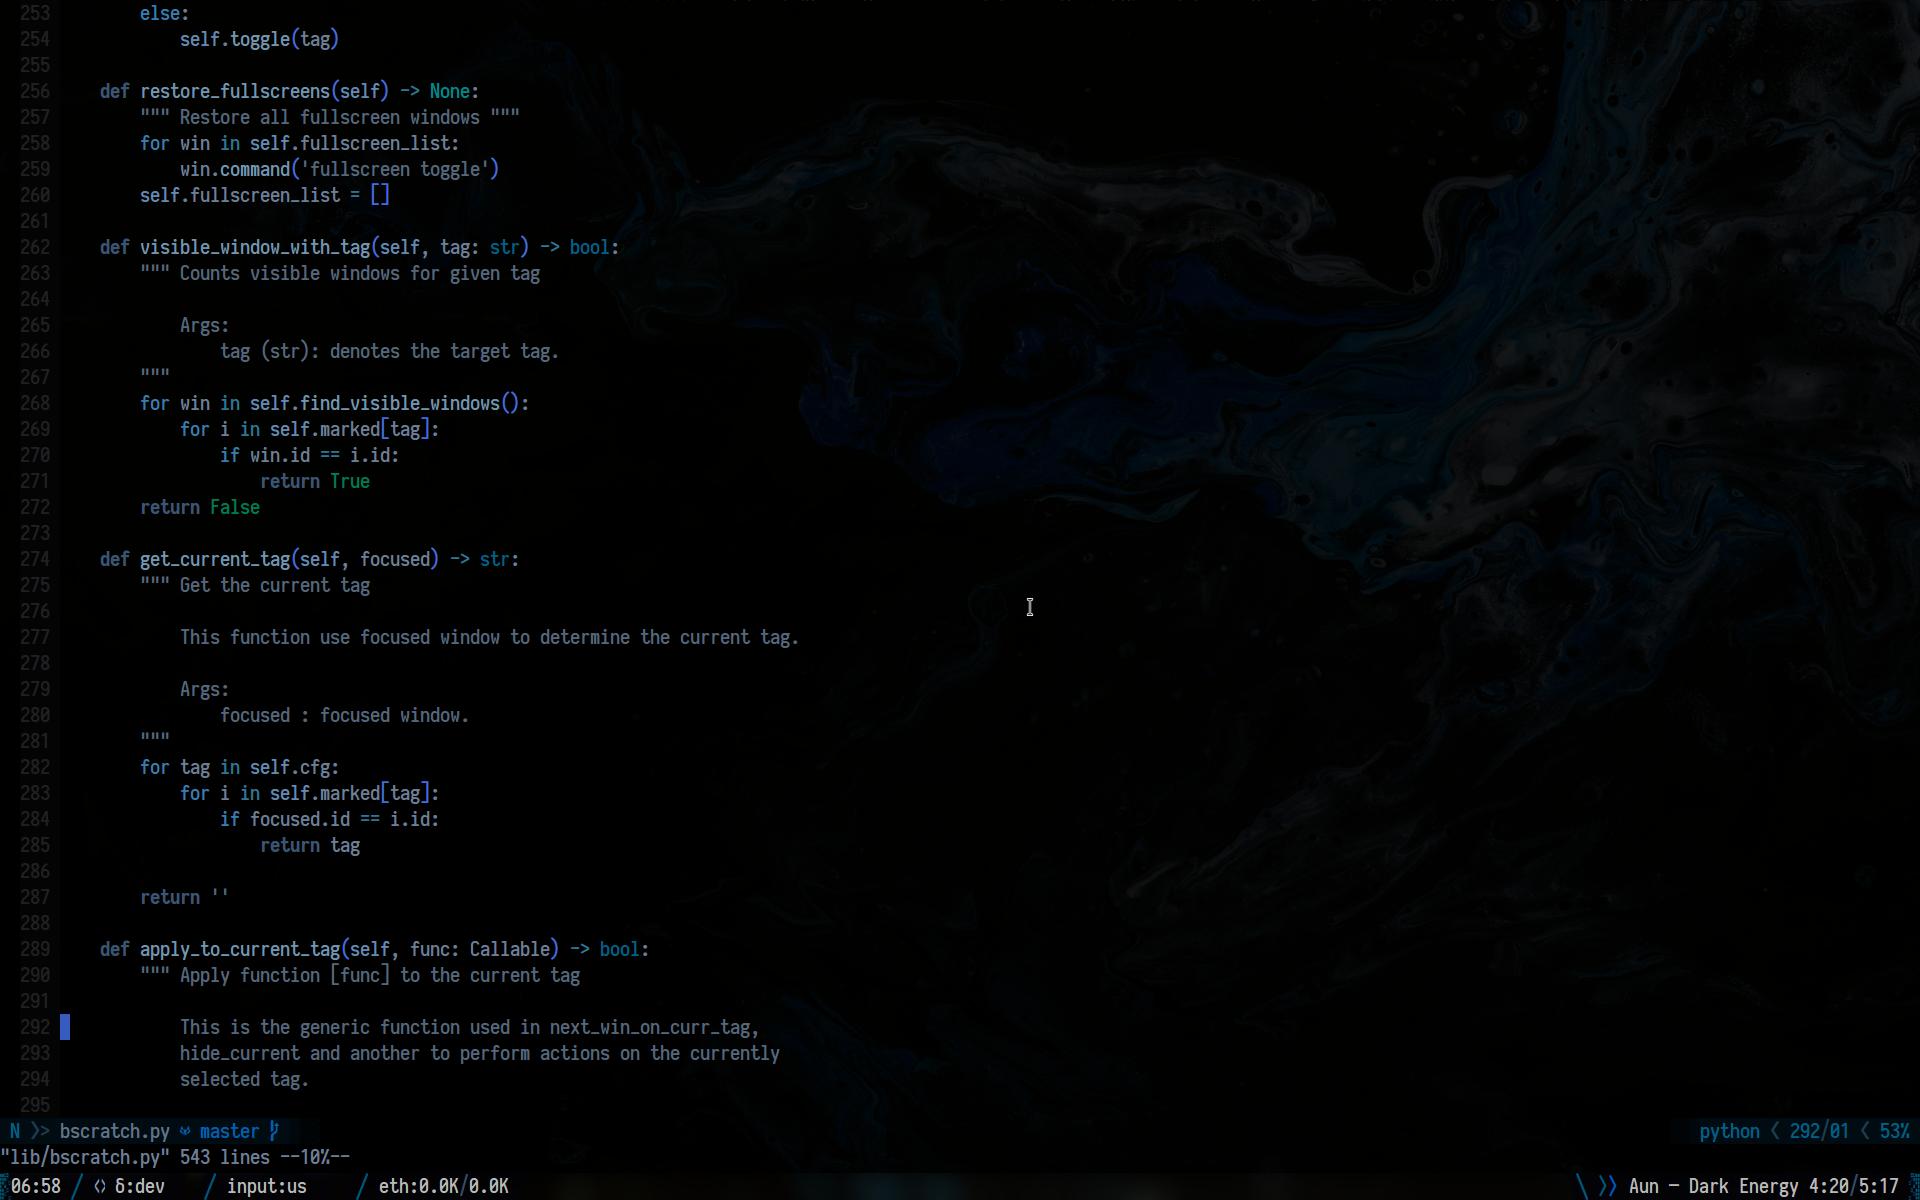Viewport: 1920px width, 1200px height.
Task: Click the 53% file progress indicator
Action: point(1894,1131)
